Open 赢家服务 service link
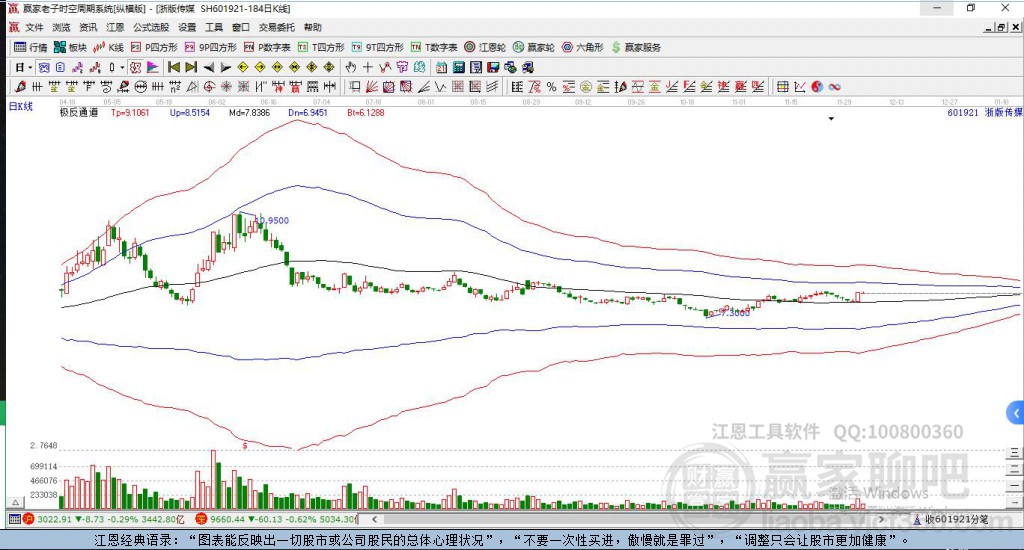This screenshot has height=550, width=1024. (635, 47)
